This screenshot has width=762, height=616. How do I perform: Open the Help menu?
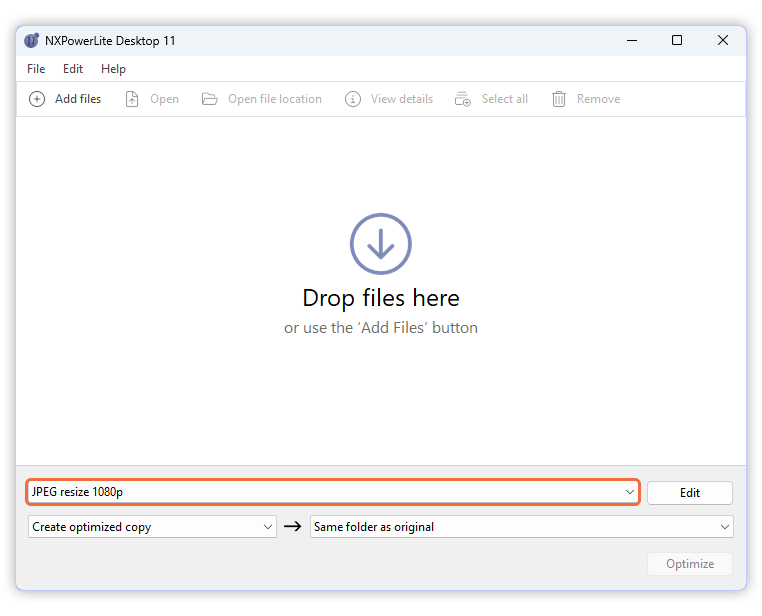pos(113,69)
